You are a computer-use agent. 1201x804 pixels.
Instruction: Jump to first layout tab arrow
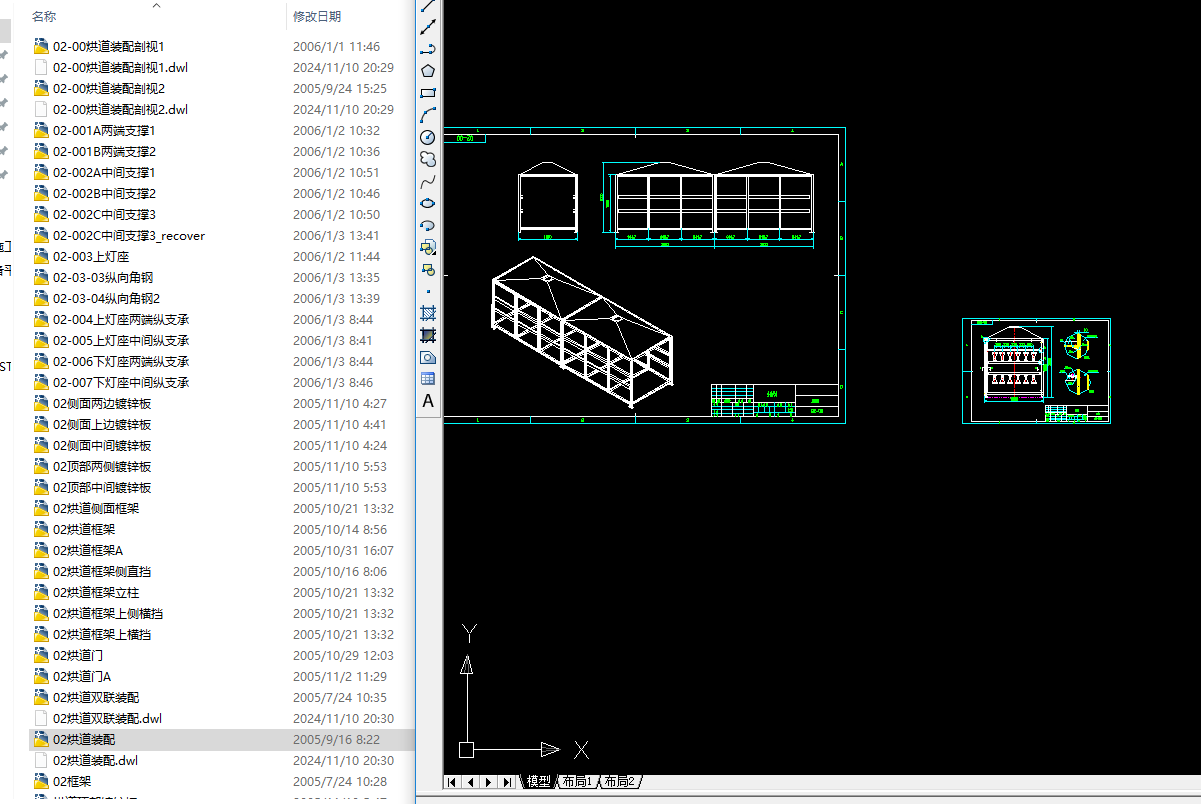(x=452, y=781)
